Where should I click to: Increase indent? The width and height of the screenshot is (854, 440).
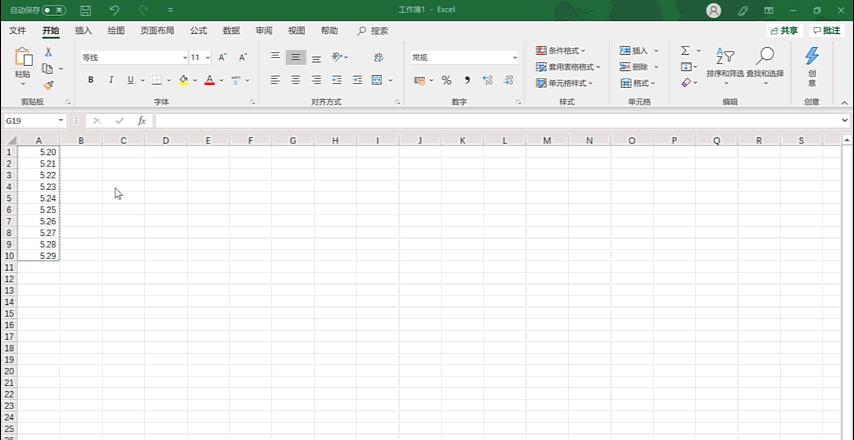357,80
